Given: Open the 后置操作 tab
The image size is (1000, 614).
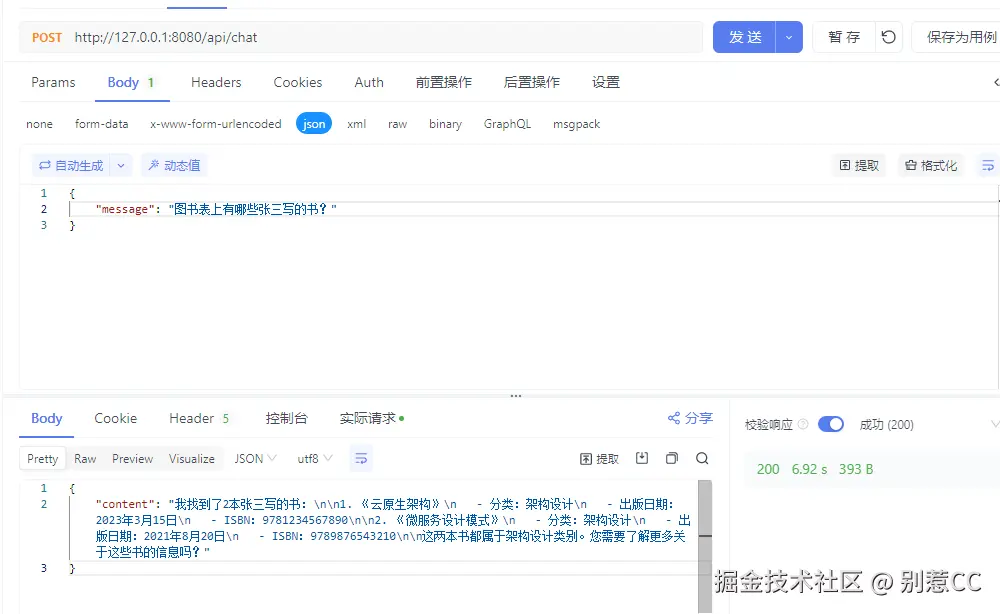Looking at the screenshot, I should click(x=531, y=82).
